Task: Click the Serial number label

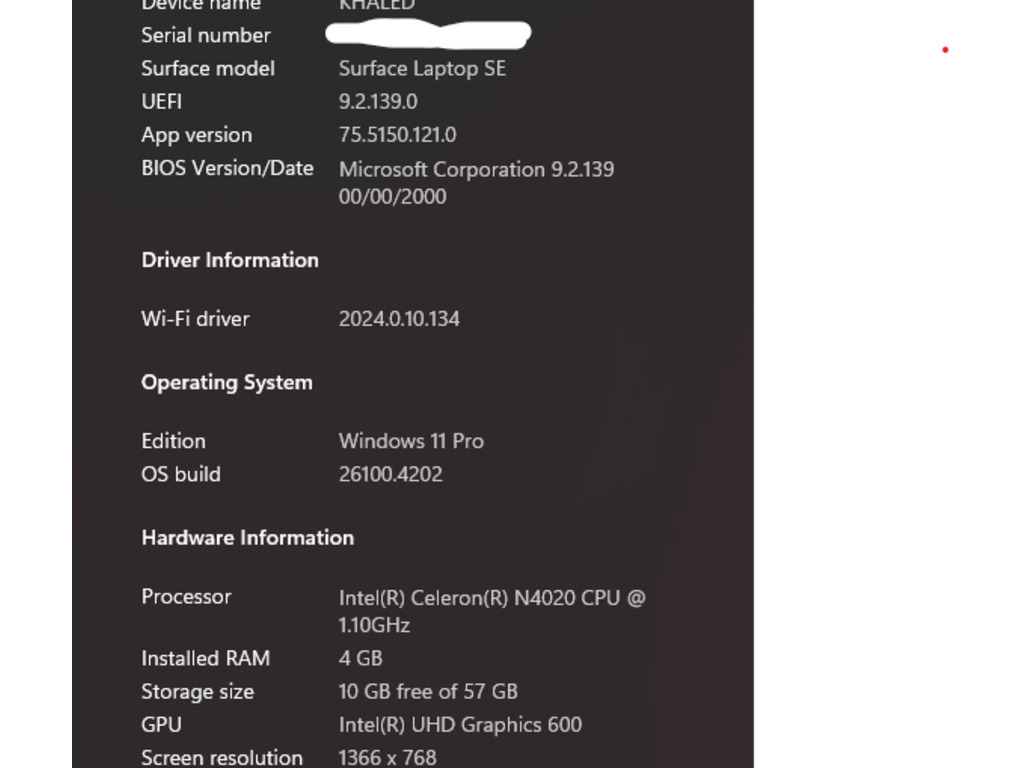Action: 206,35
